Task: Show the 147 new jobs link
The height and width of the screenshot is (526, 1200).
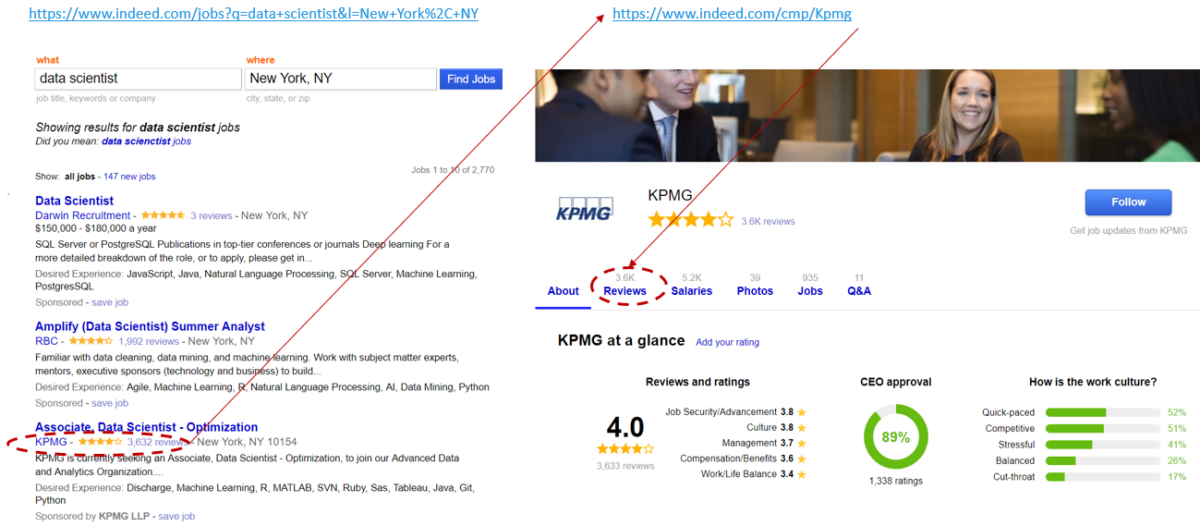Action: [x=130, y=176]
